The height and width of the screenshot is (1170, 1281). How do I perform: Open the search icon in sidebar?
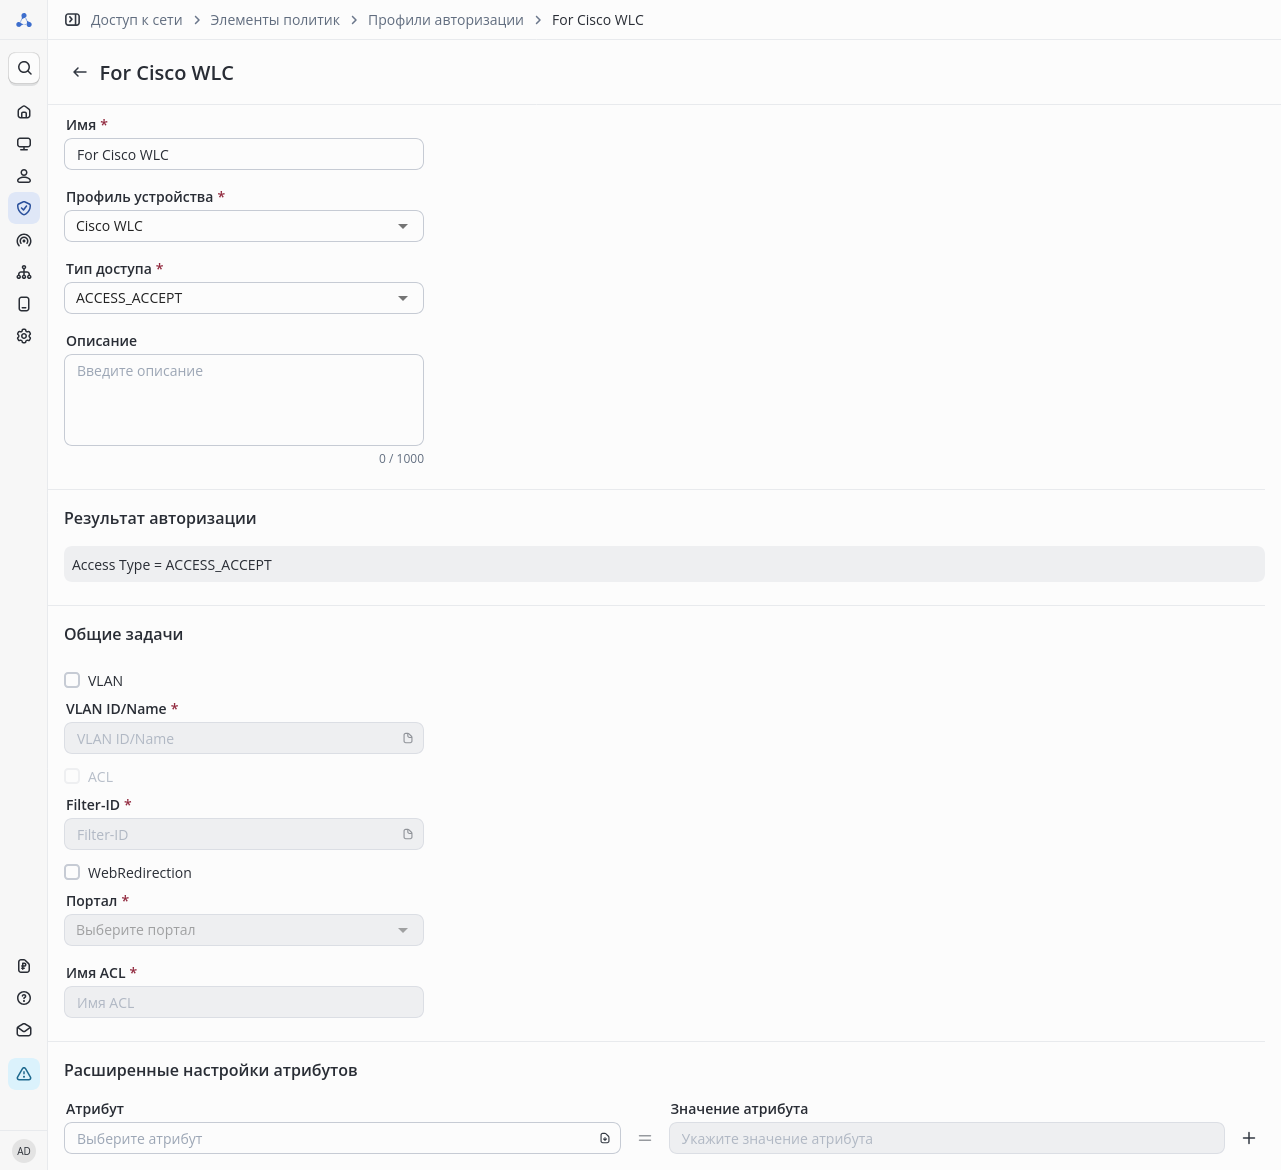[x=24, y=68]
